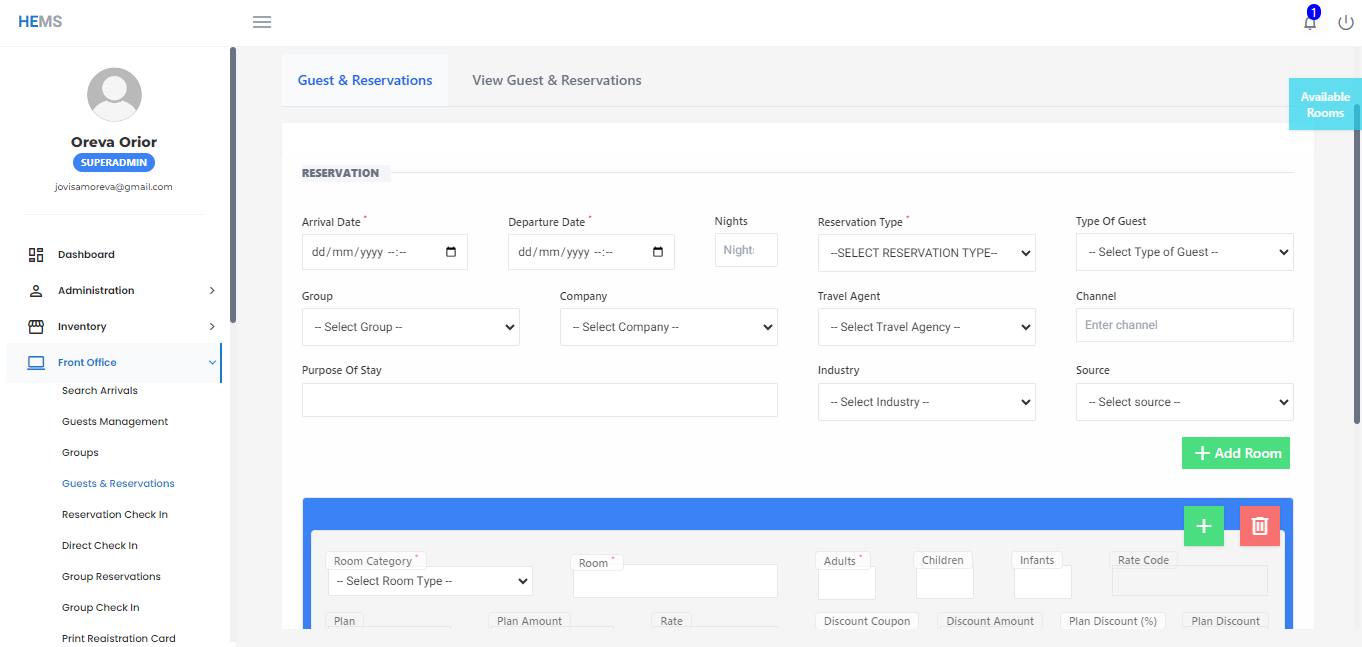Click the main page vertical scrollbar
This screenshot has width=1362, height=647.
tap(1357, 263)
